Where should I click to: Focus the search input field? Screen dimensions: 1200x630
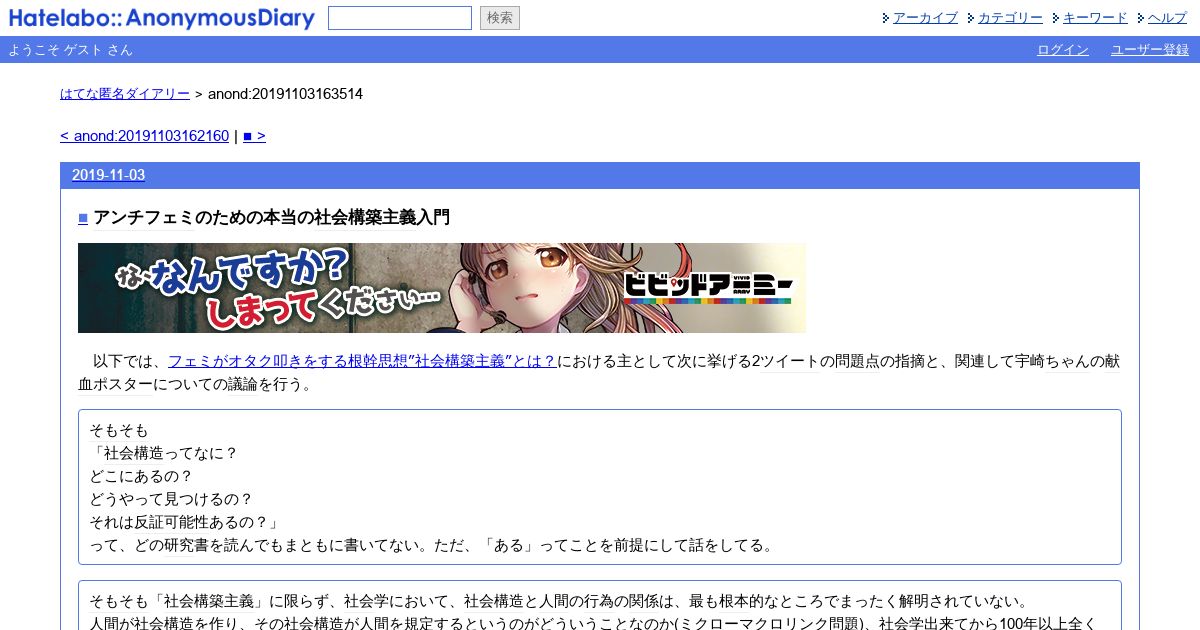[400, 18]
